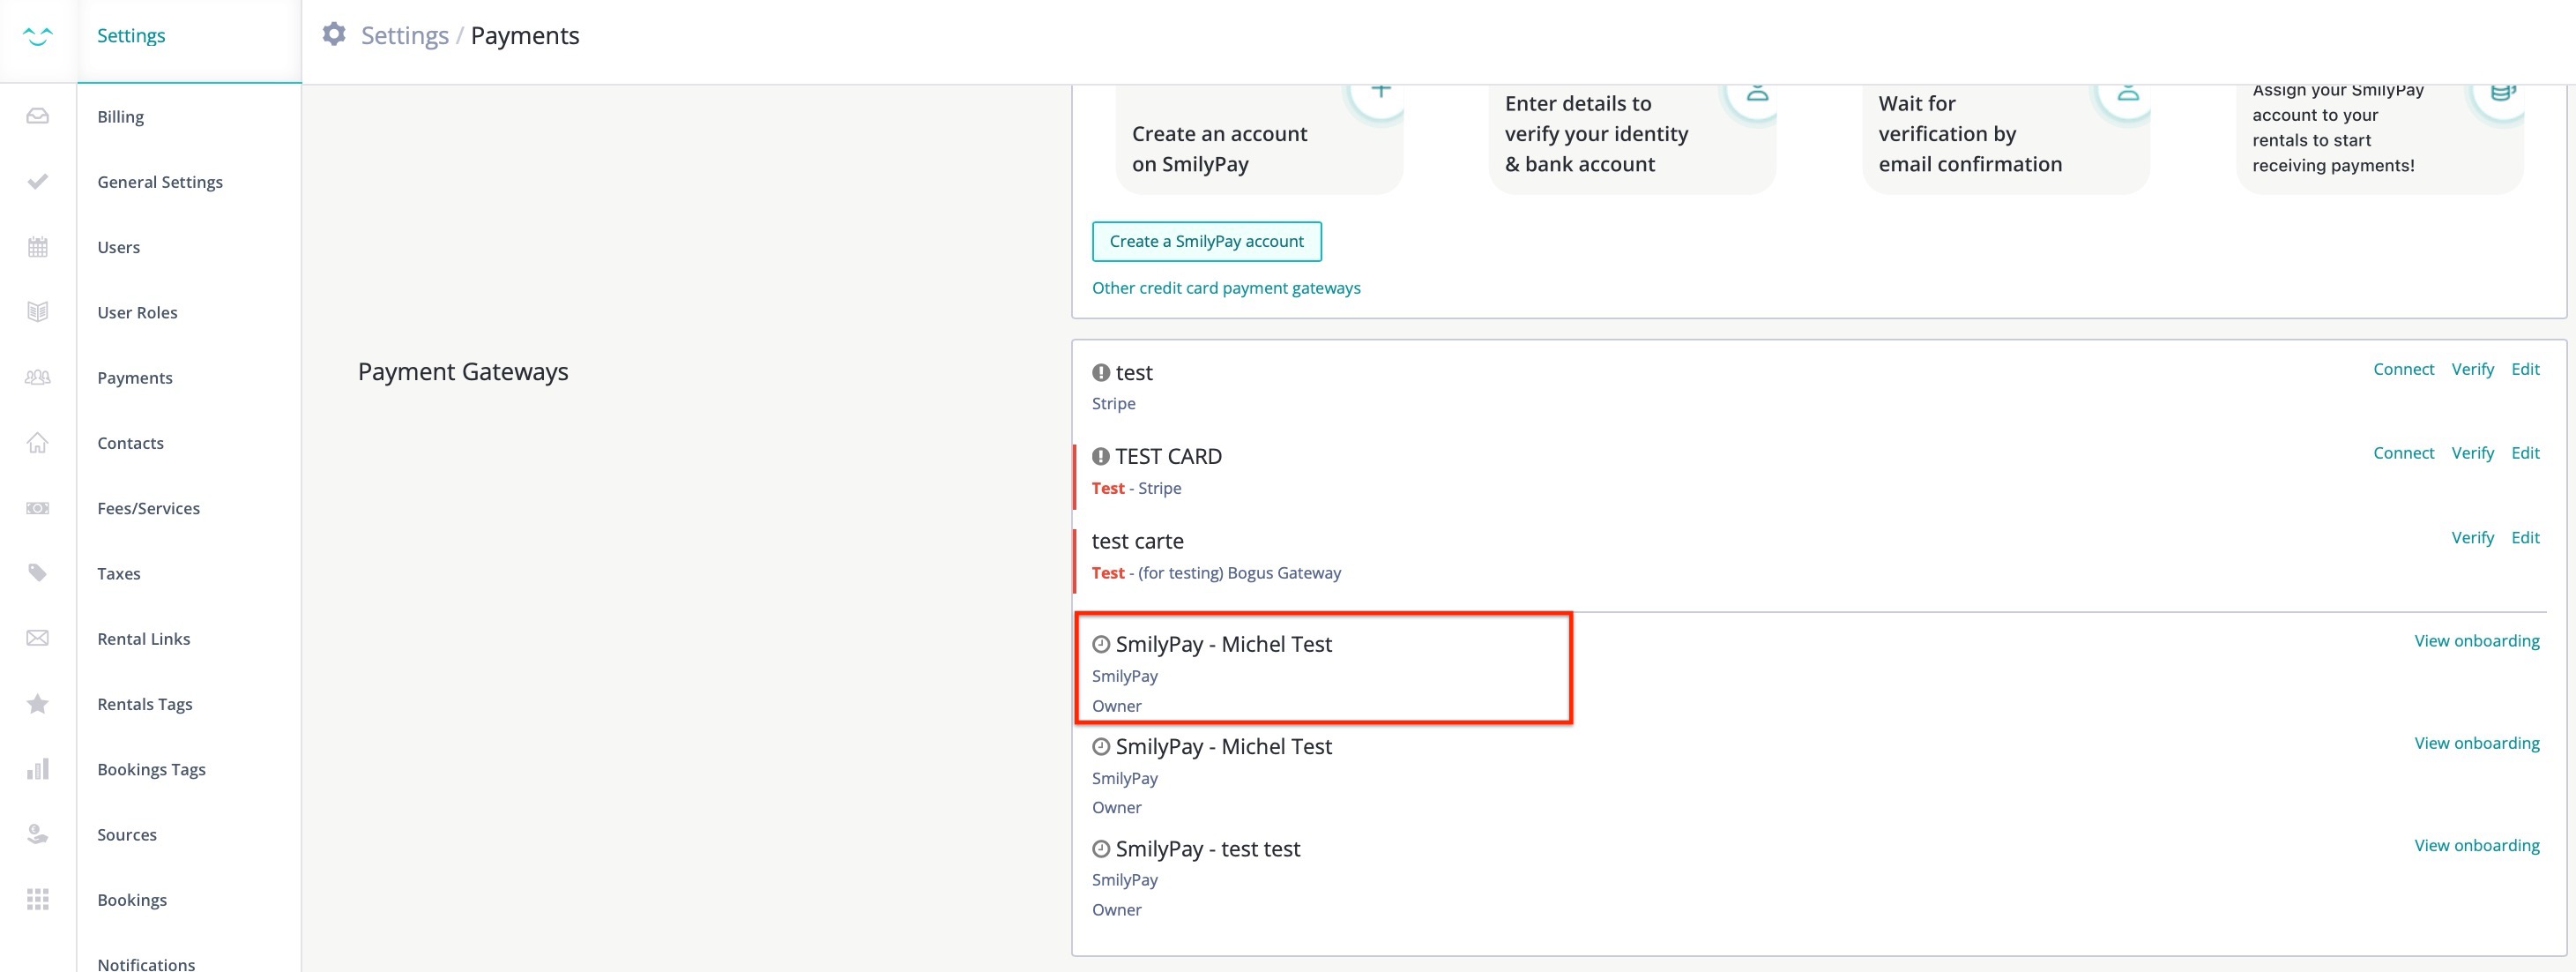Click the 'test carte' gateway name
This screenshot has width=2576, height=972.
(x=1137, y=541)
